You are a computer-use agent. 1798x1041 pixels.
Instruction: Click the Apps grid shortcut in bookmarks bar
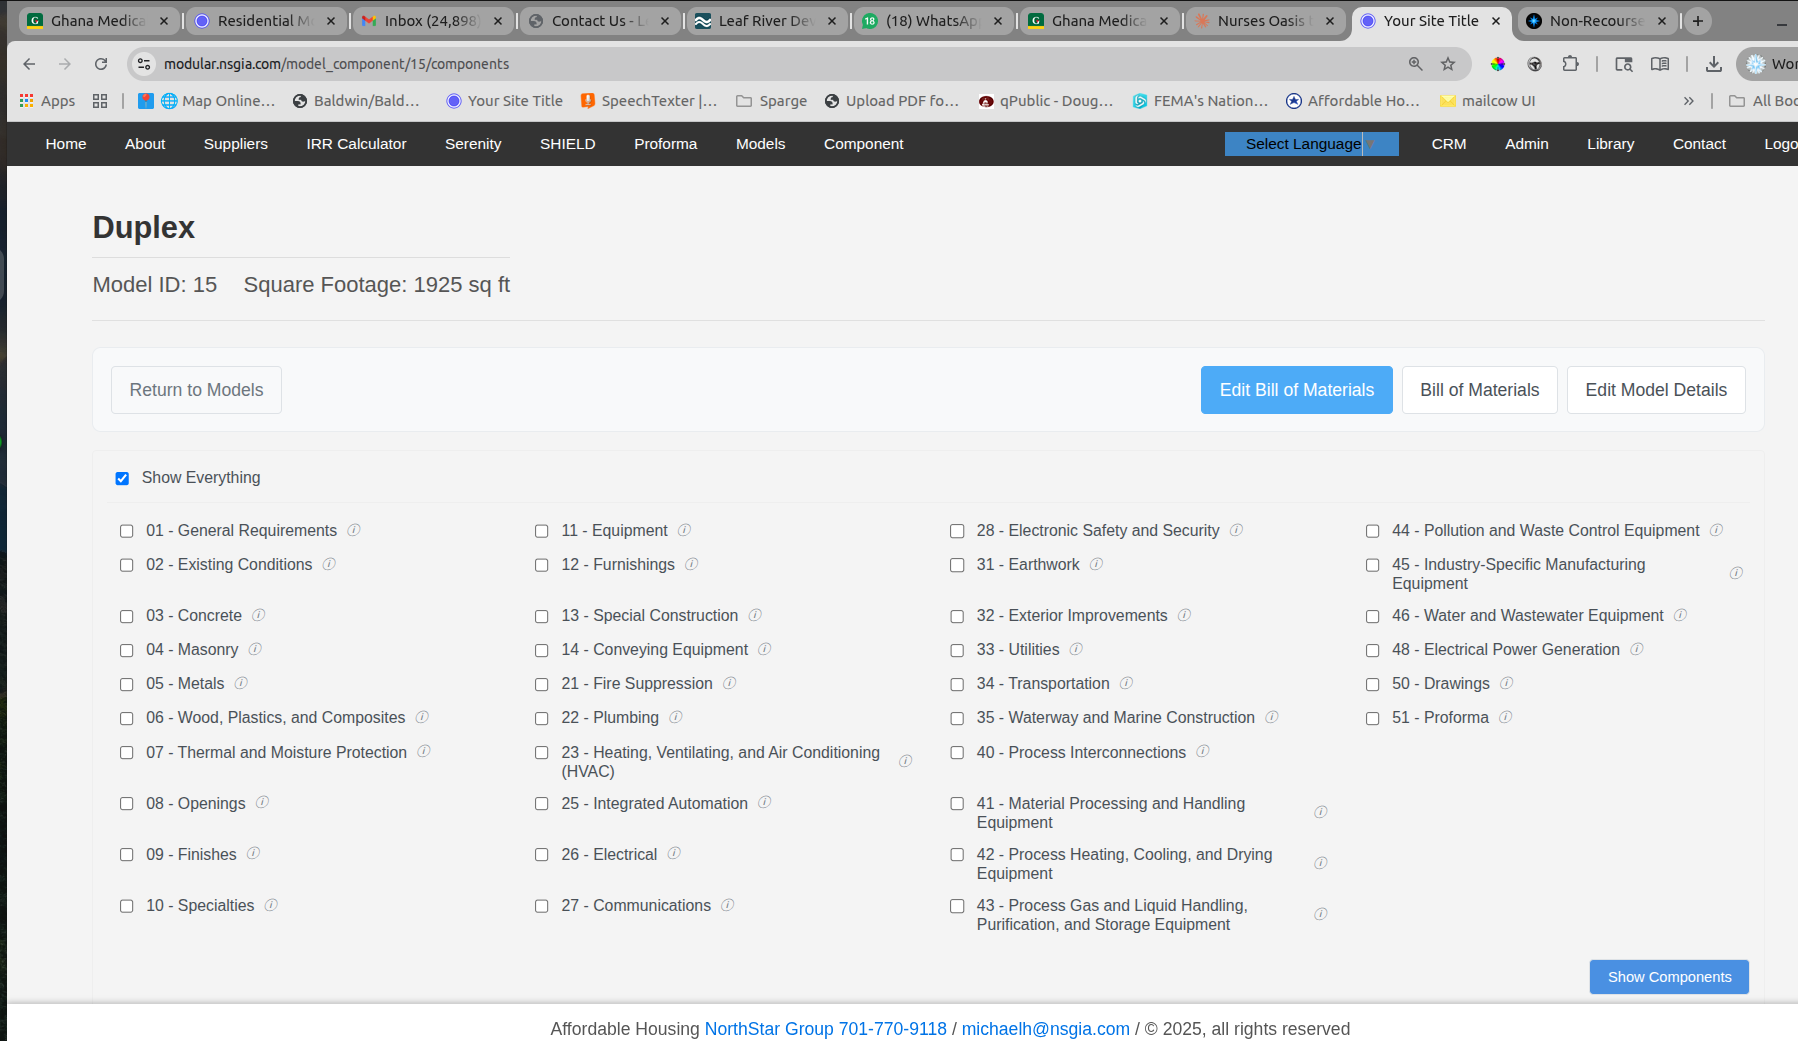coord(47,101)
